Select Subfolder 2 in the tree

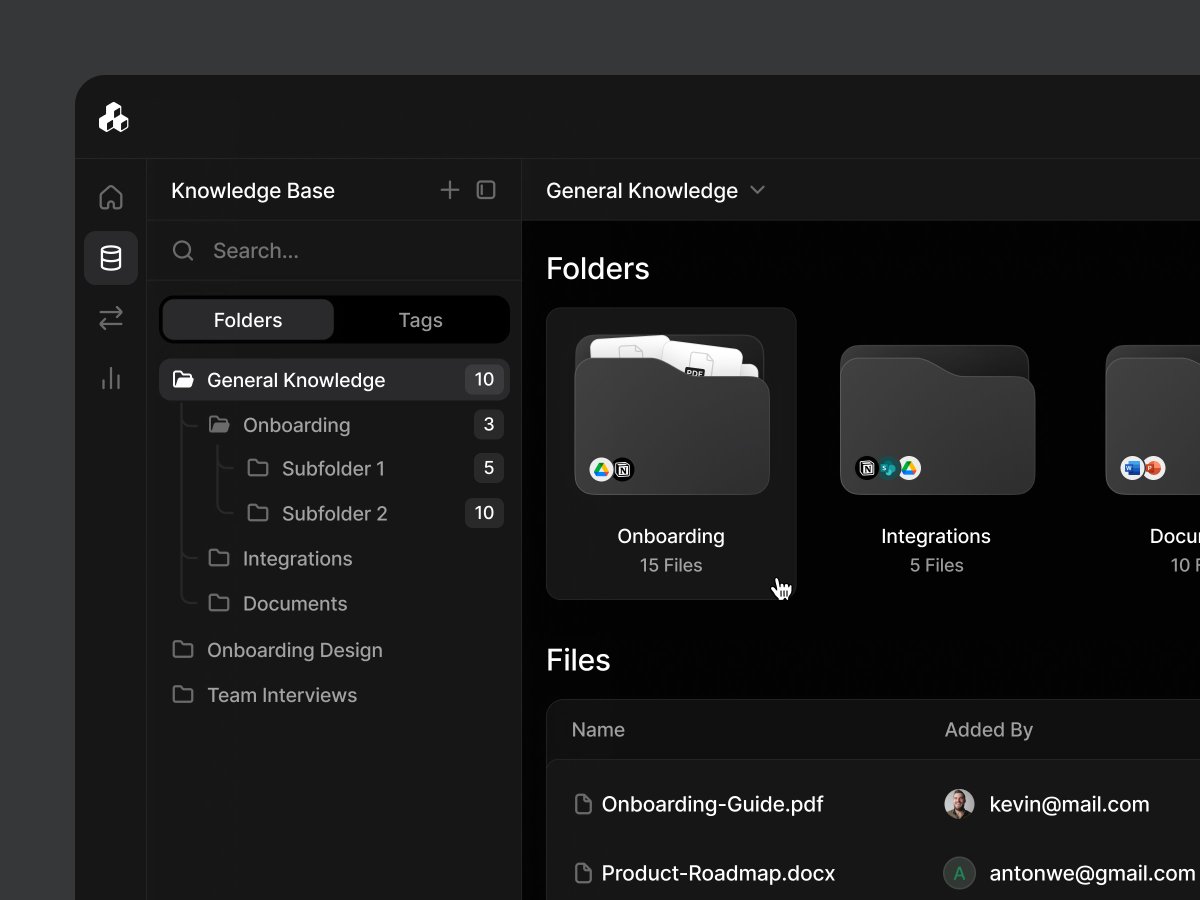[x=334, y=513]
